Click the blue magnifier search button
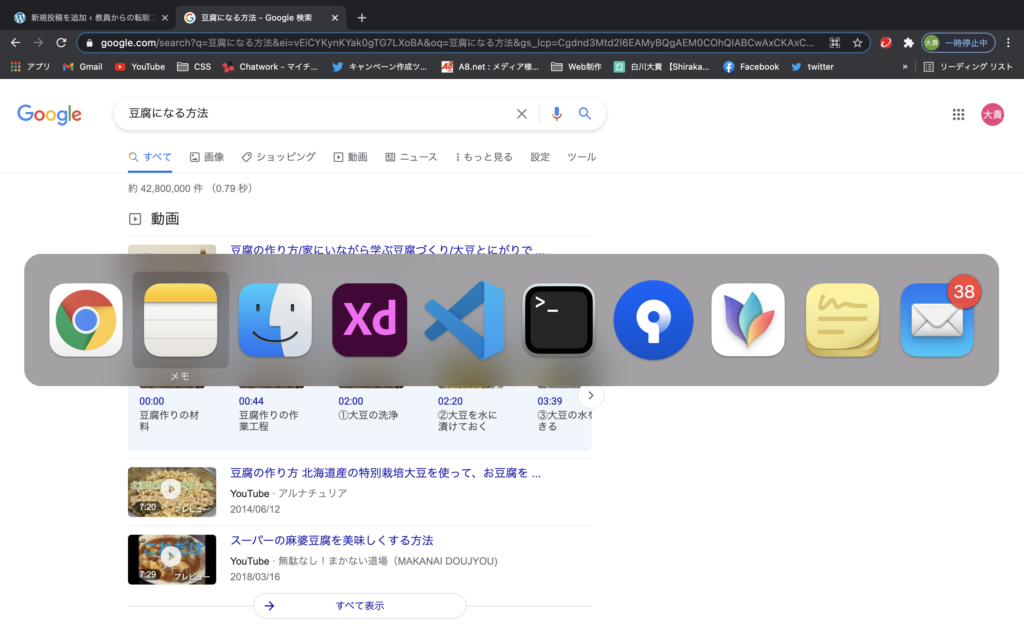Image resolution: width=1024 pixels, height=640 pixels. click(585, 114)
